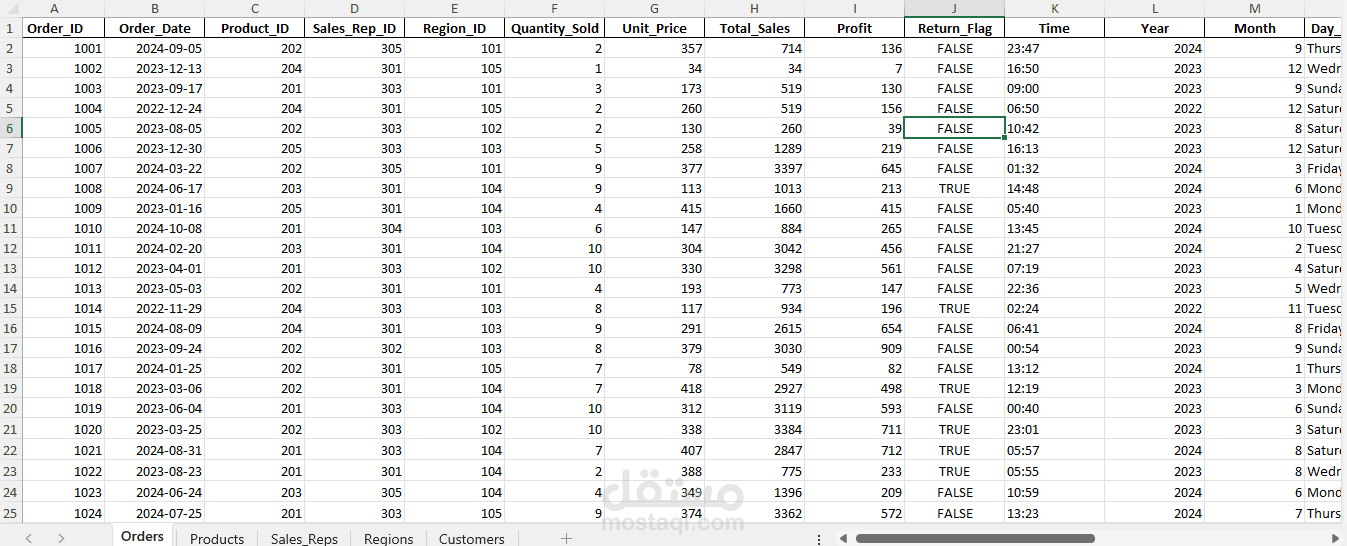
Task: Click the Region_ID header cell
Action: point(455,28)
